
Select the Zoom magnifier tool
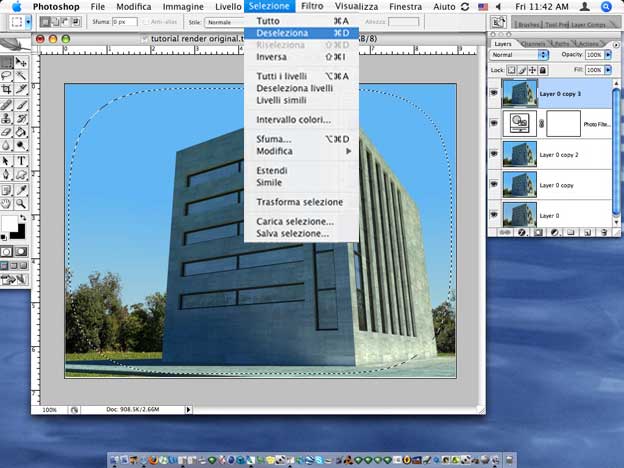tap(22, 202)
